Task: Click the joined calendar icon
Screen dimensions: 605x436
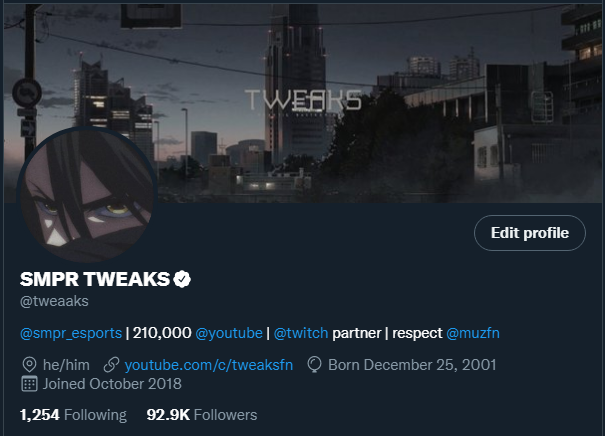Action: 29,384
